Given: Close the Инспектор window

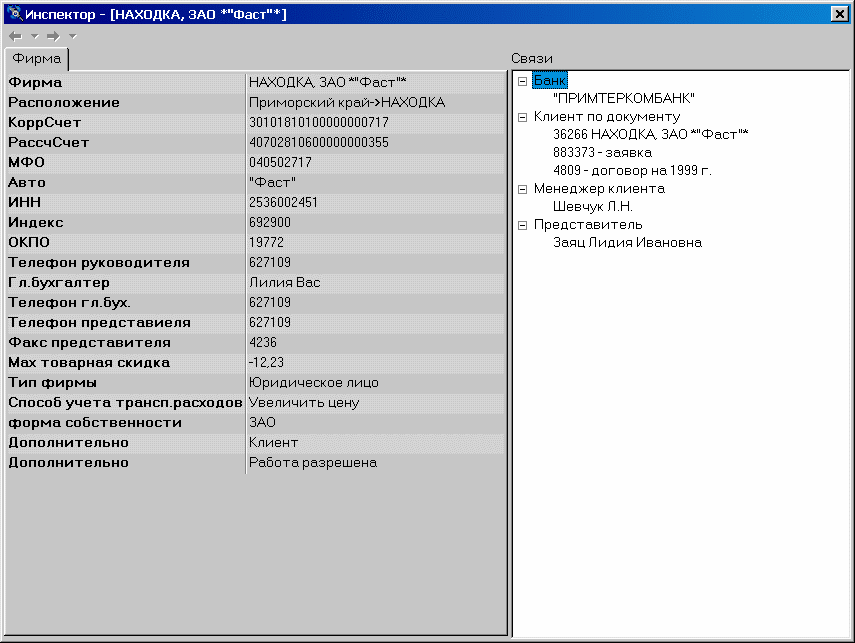Looking at the screenshot, I should (x=839, y=13).
